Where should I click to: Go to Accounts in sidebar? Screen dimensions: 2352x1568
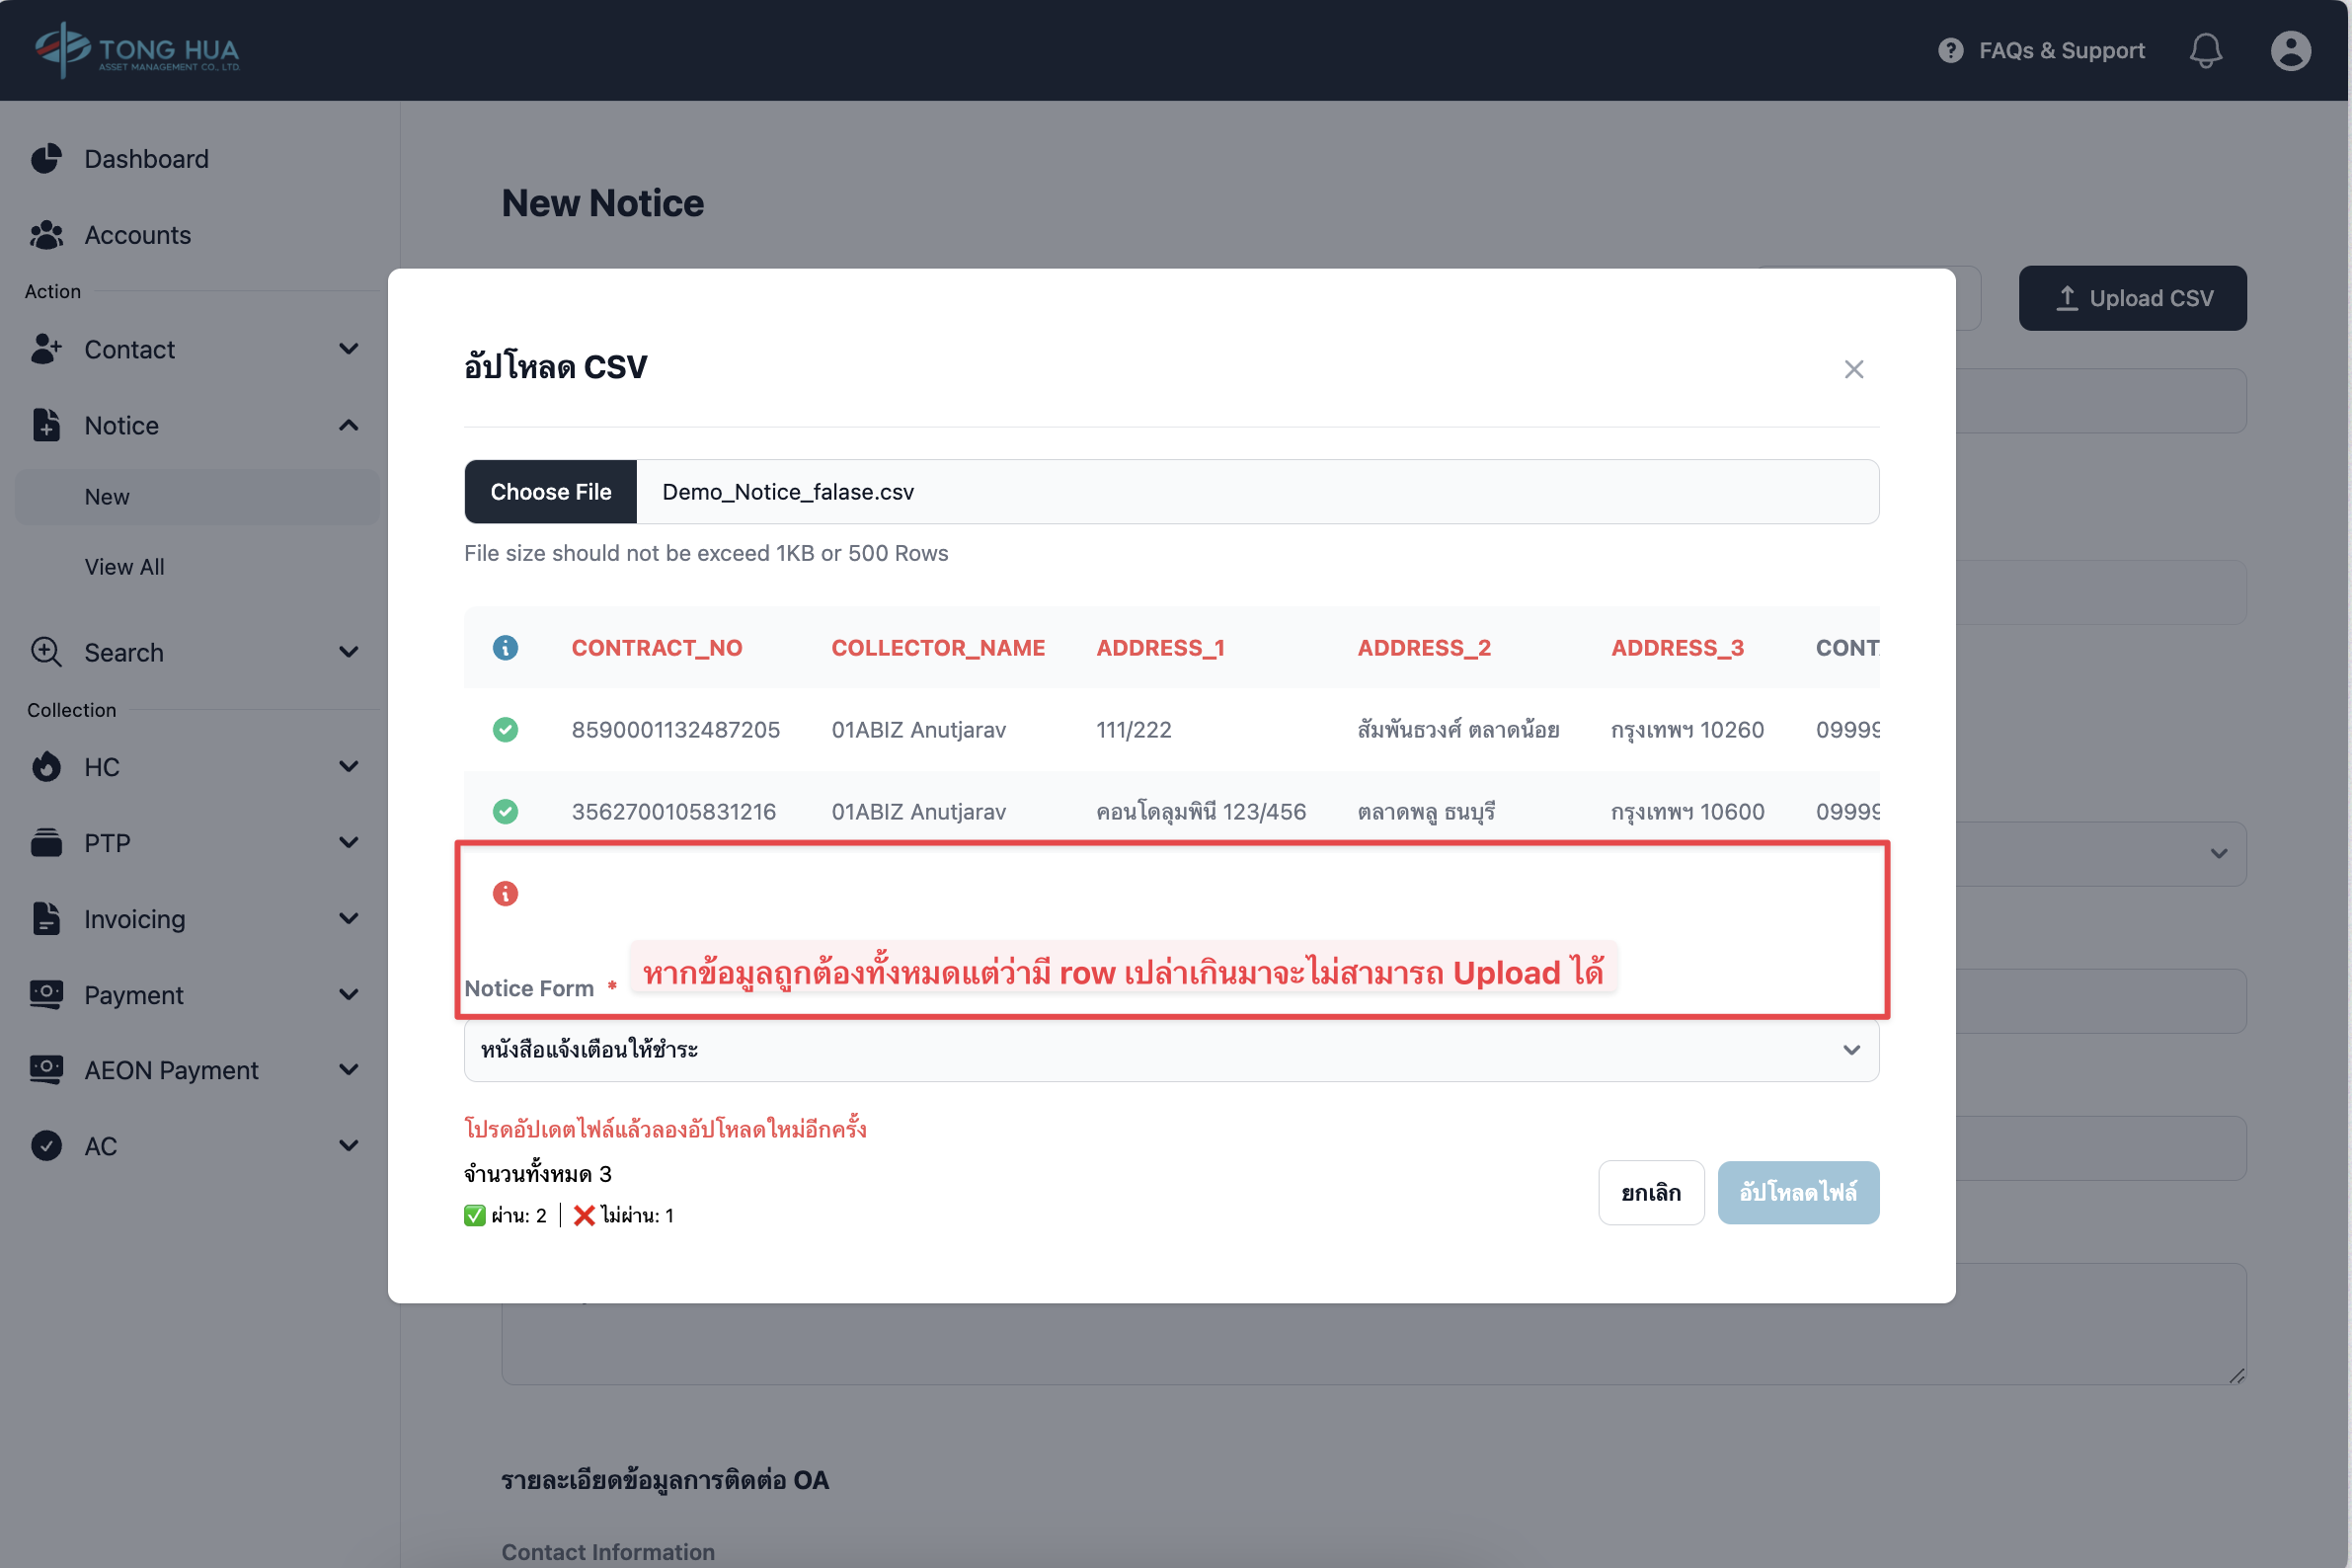(137, 235)
